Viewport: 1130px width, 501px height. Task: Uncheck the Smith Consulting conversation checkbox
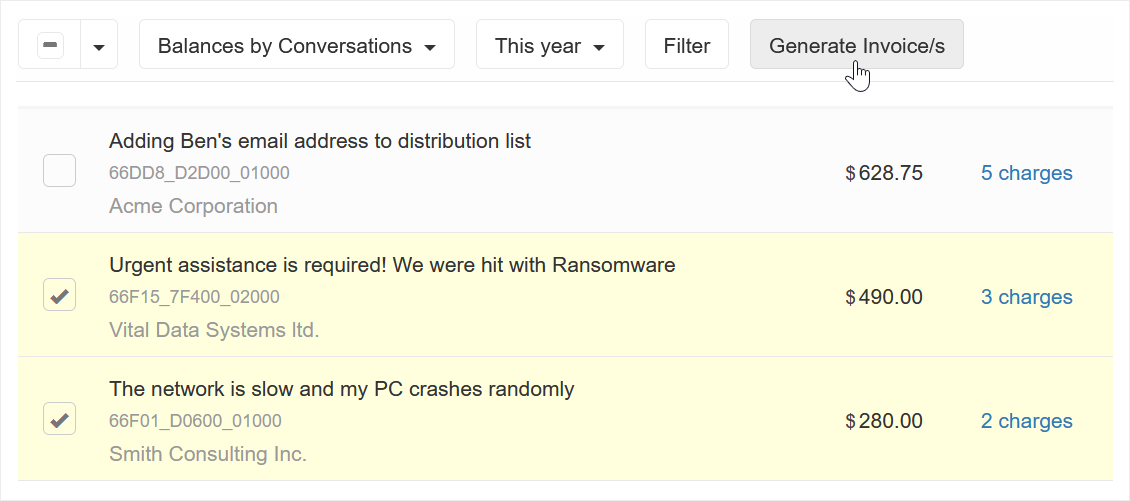click(x=60, y=420)
